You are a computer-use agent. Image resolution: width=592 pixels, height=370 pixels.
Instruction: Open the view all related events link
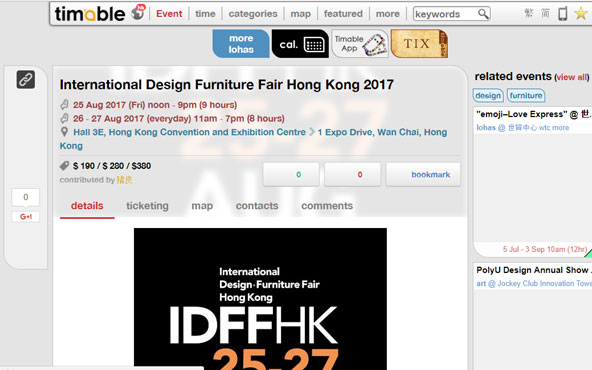click(x=572, y=77)
